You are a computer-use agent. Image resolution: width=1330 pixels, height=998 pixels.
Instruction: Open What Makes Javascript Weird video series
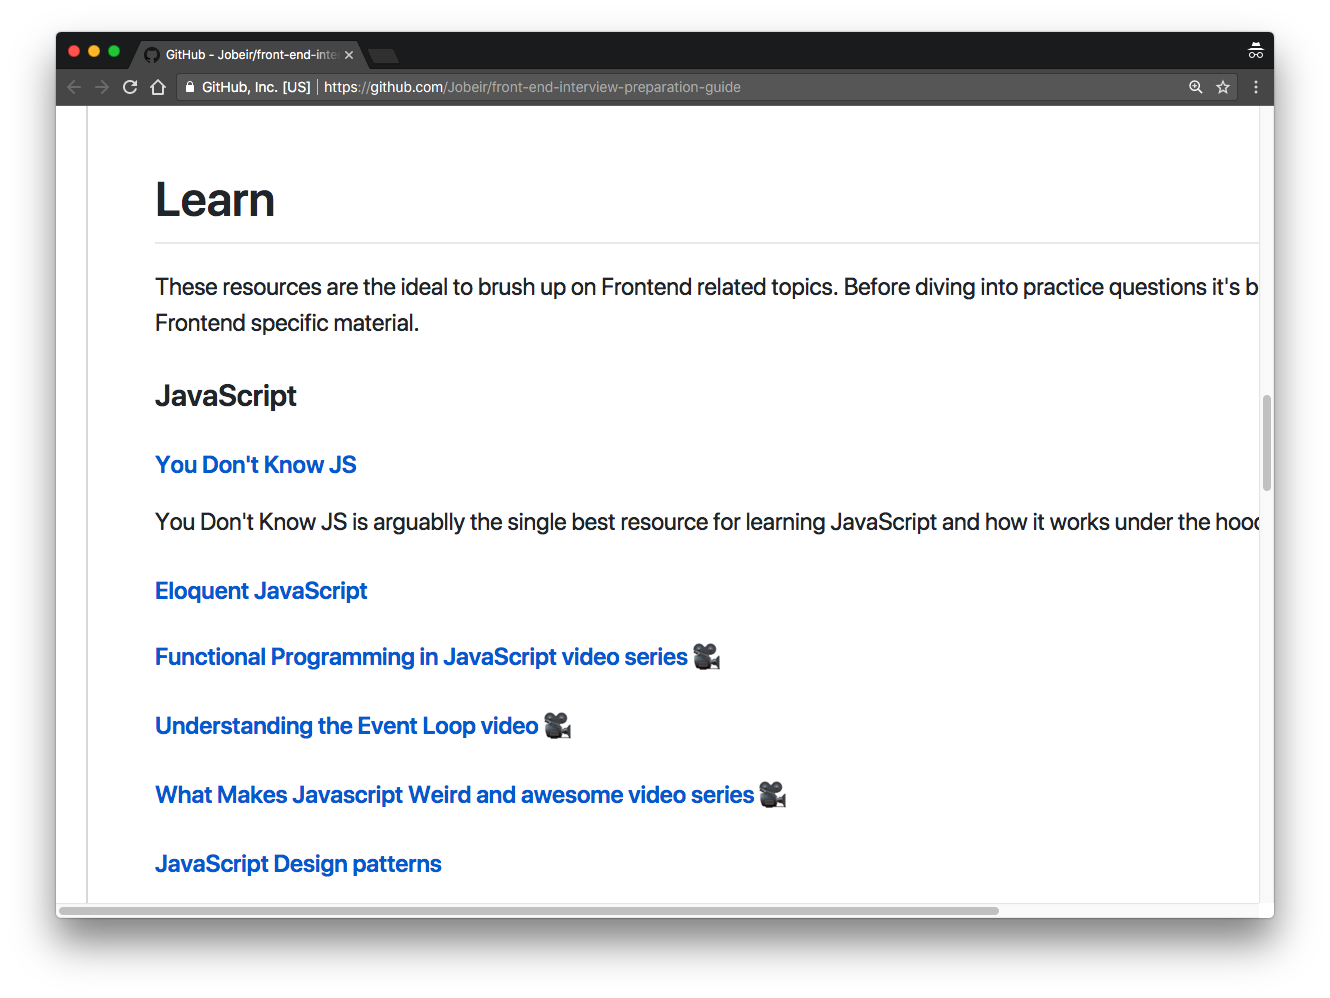[x=455, y=795]
